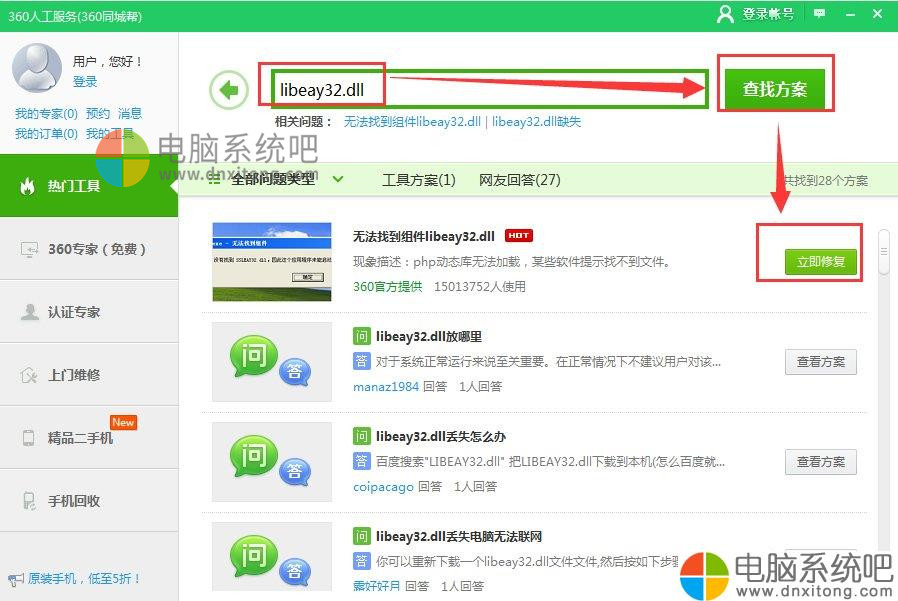Open question title libeay32.dll放哪里
This screenshot has width=898, height=601.
[429, 336]
